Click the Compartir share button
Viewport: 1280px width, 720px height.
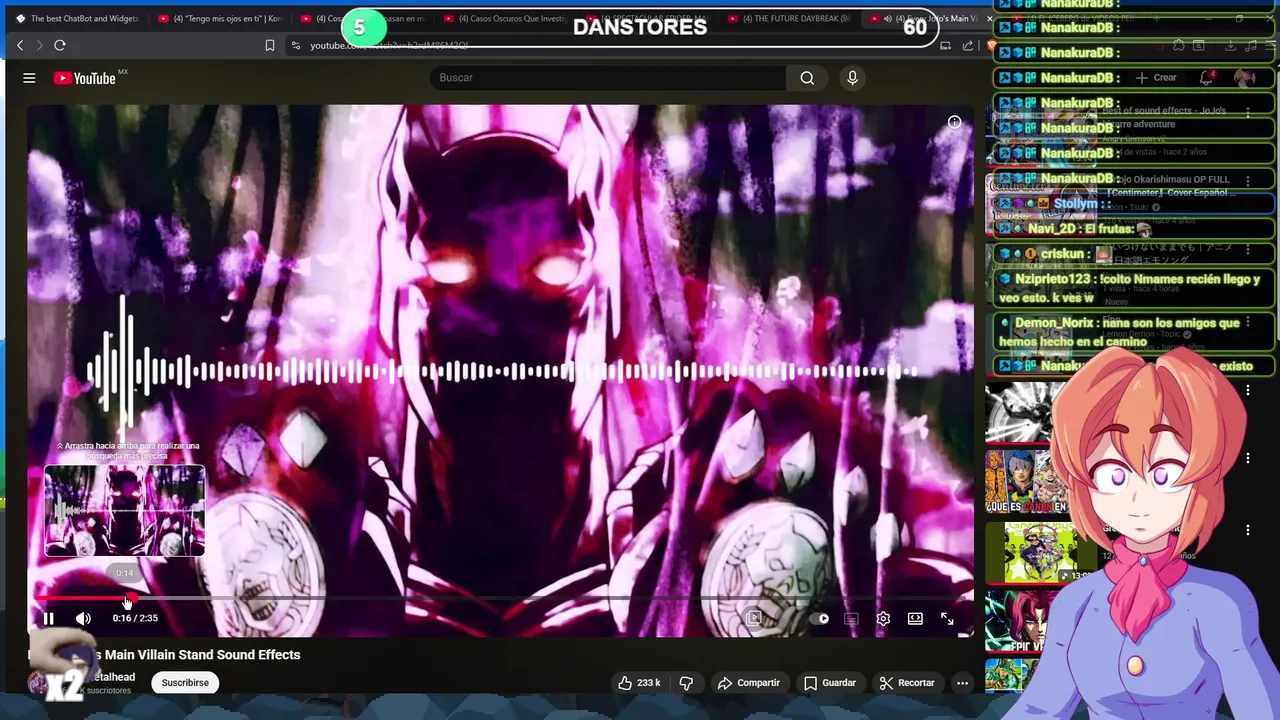748,683
